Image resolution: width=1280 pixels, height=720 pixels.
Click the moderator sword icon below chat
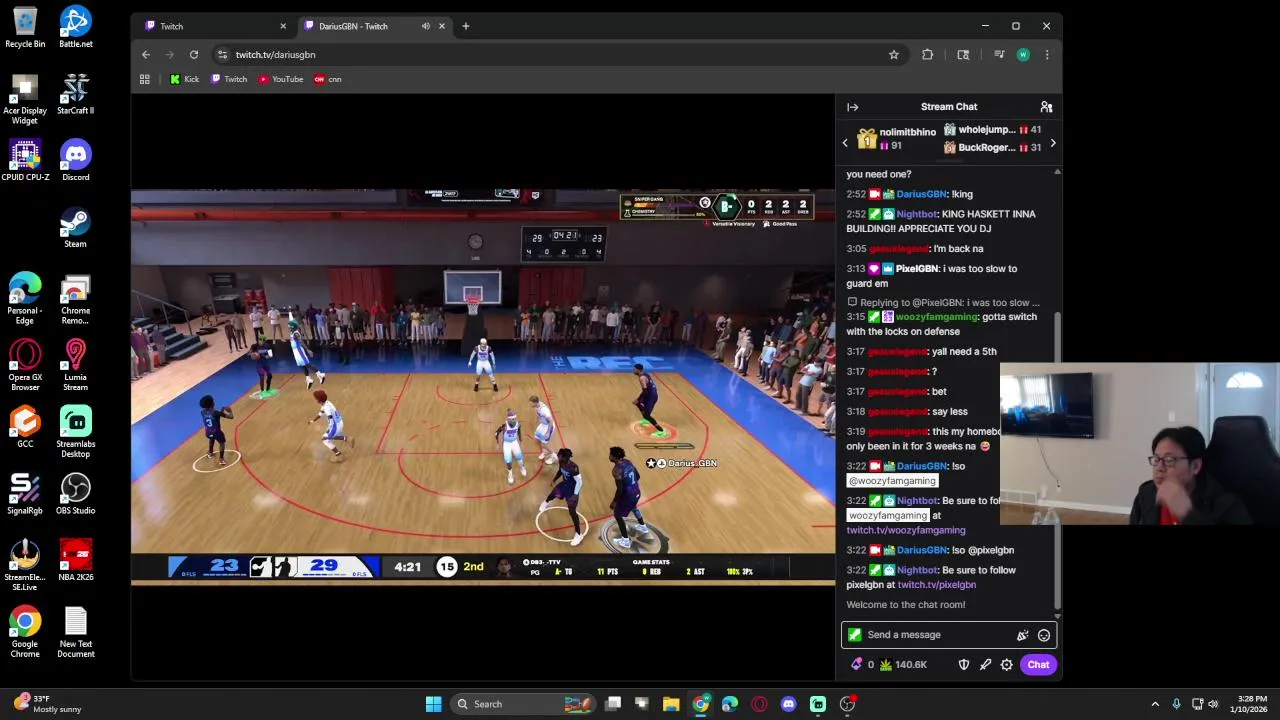pyautogui.click(x=985, y=665)
